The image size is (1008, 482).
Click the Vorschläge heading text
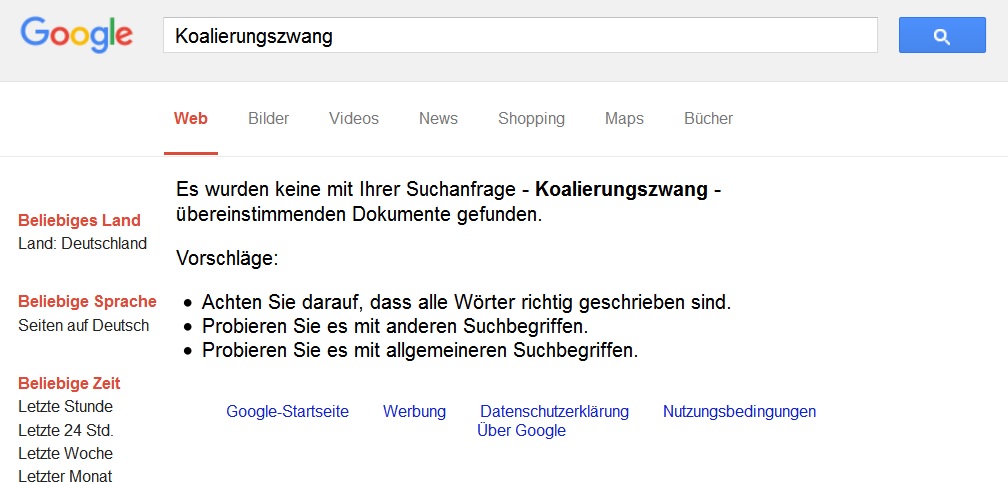227,259
